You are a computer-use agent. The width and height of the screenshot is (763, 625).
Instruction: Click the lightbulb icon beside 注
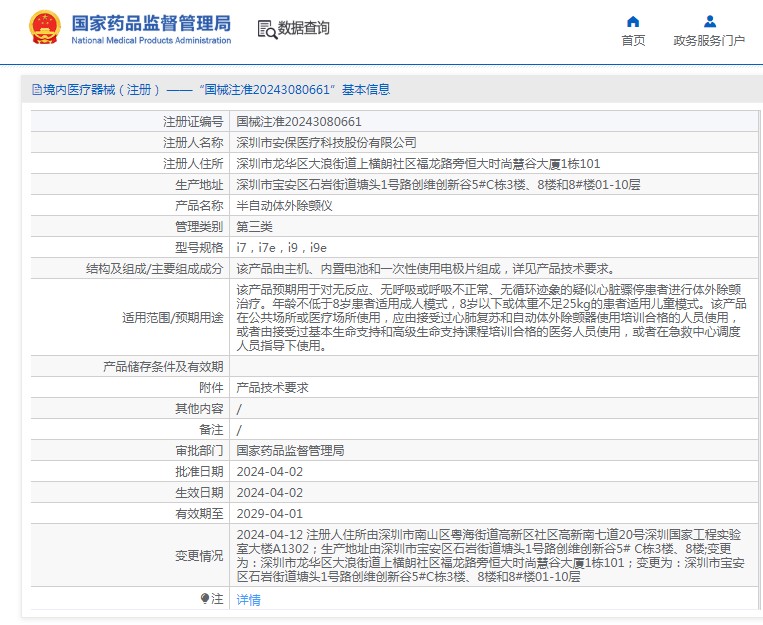(206, 598)
